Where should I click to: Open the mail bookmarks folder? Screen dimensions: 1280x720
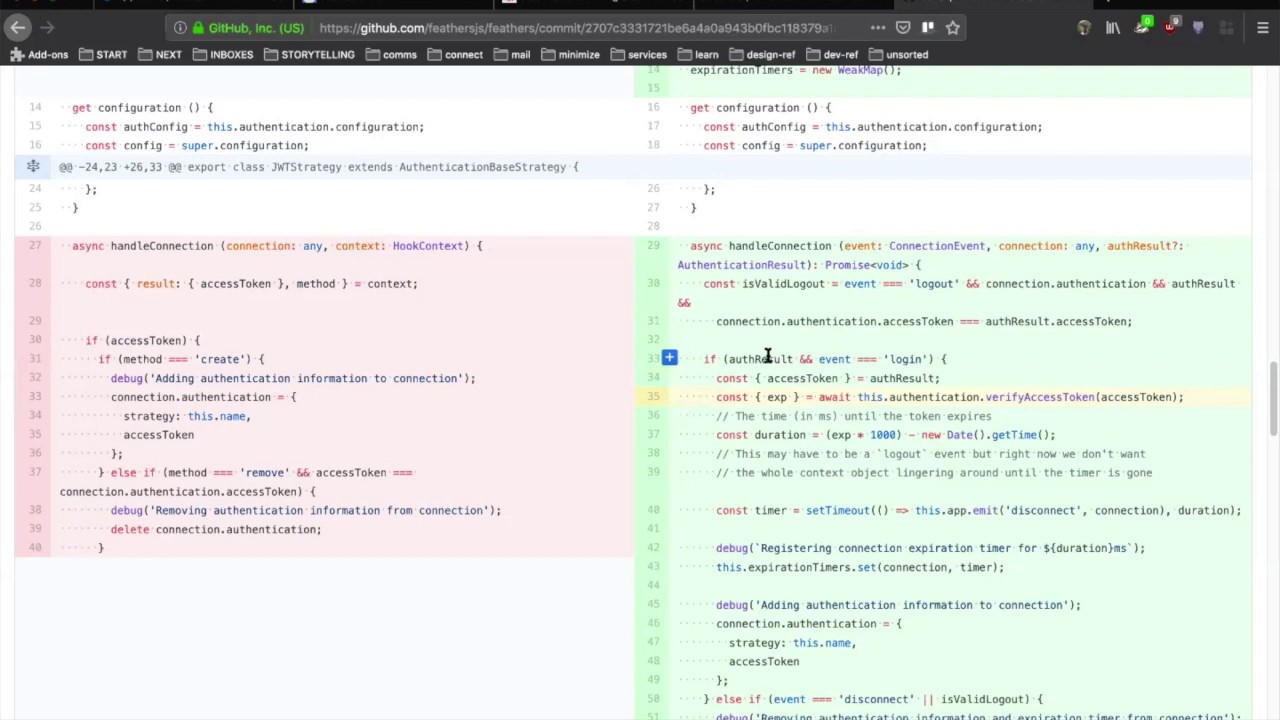512,55
